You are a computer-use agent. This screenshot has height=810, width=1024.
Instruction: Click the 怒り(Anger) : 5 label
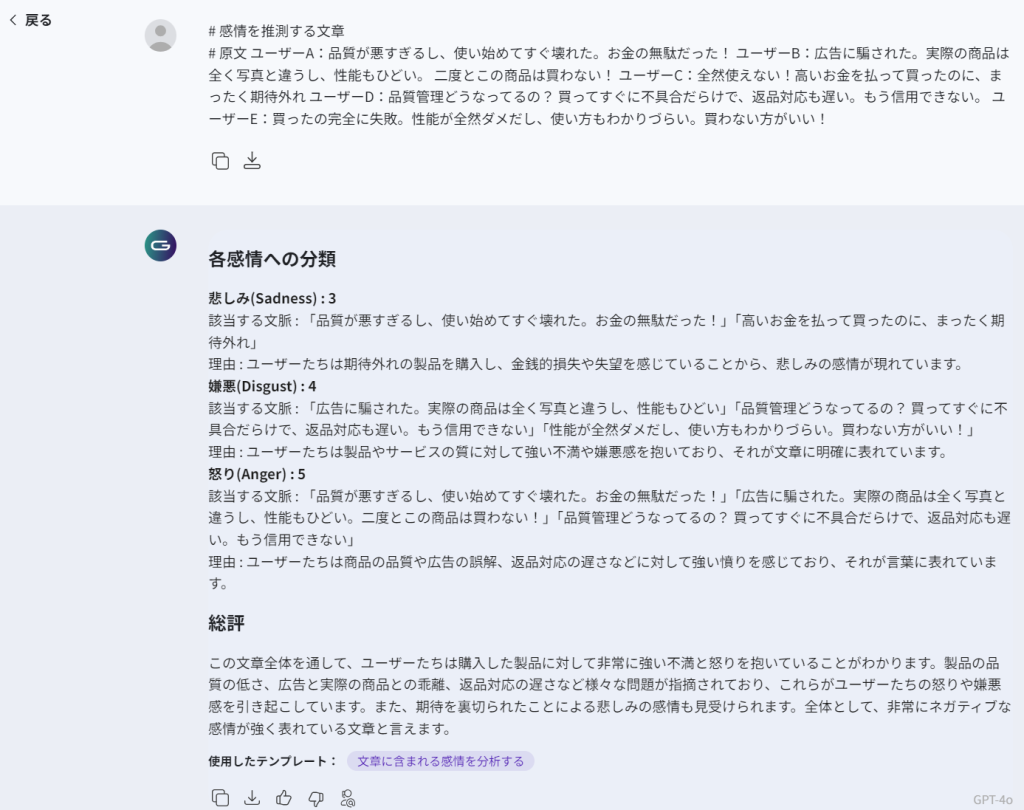[x=257, y=474]
